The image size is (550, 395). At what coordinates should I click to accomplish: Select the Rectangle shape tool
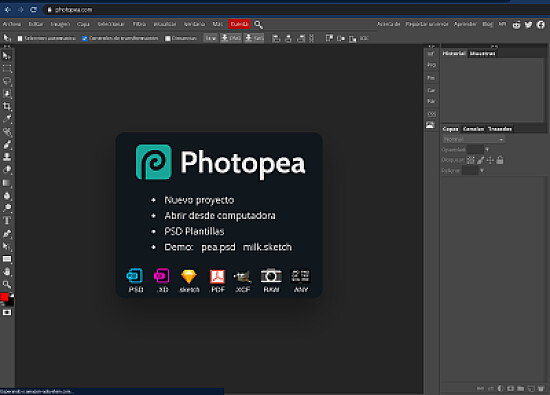pyautogui.click(x=7, y=259)
